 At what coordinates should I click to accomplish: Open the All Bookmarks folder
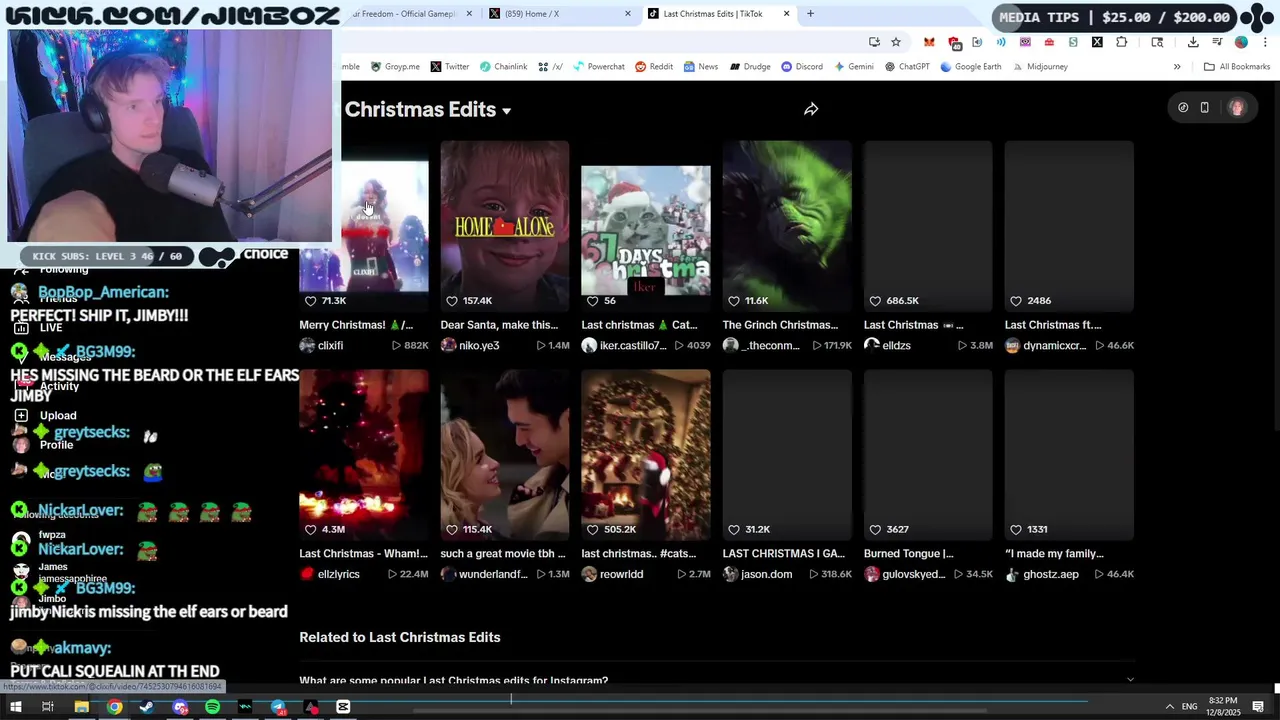1237,67
